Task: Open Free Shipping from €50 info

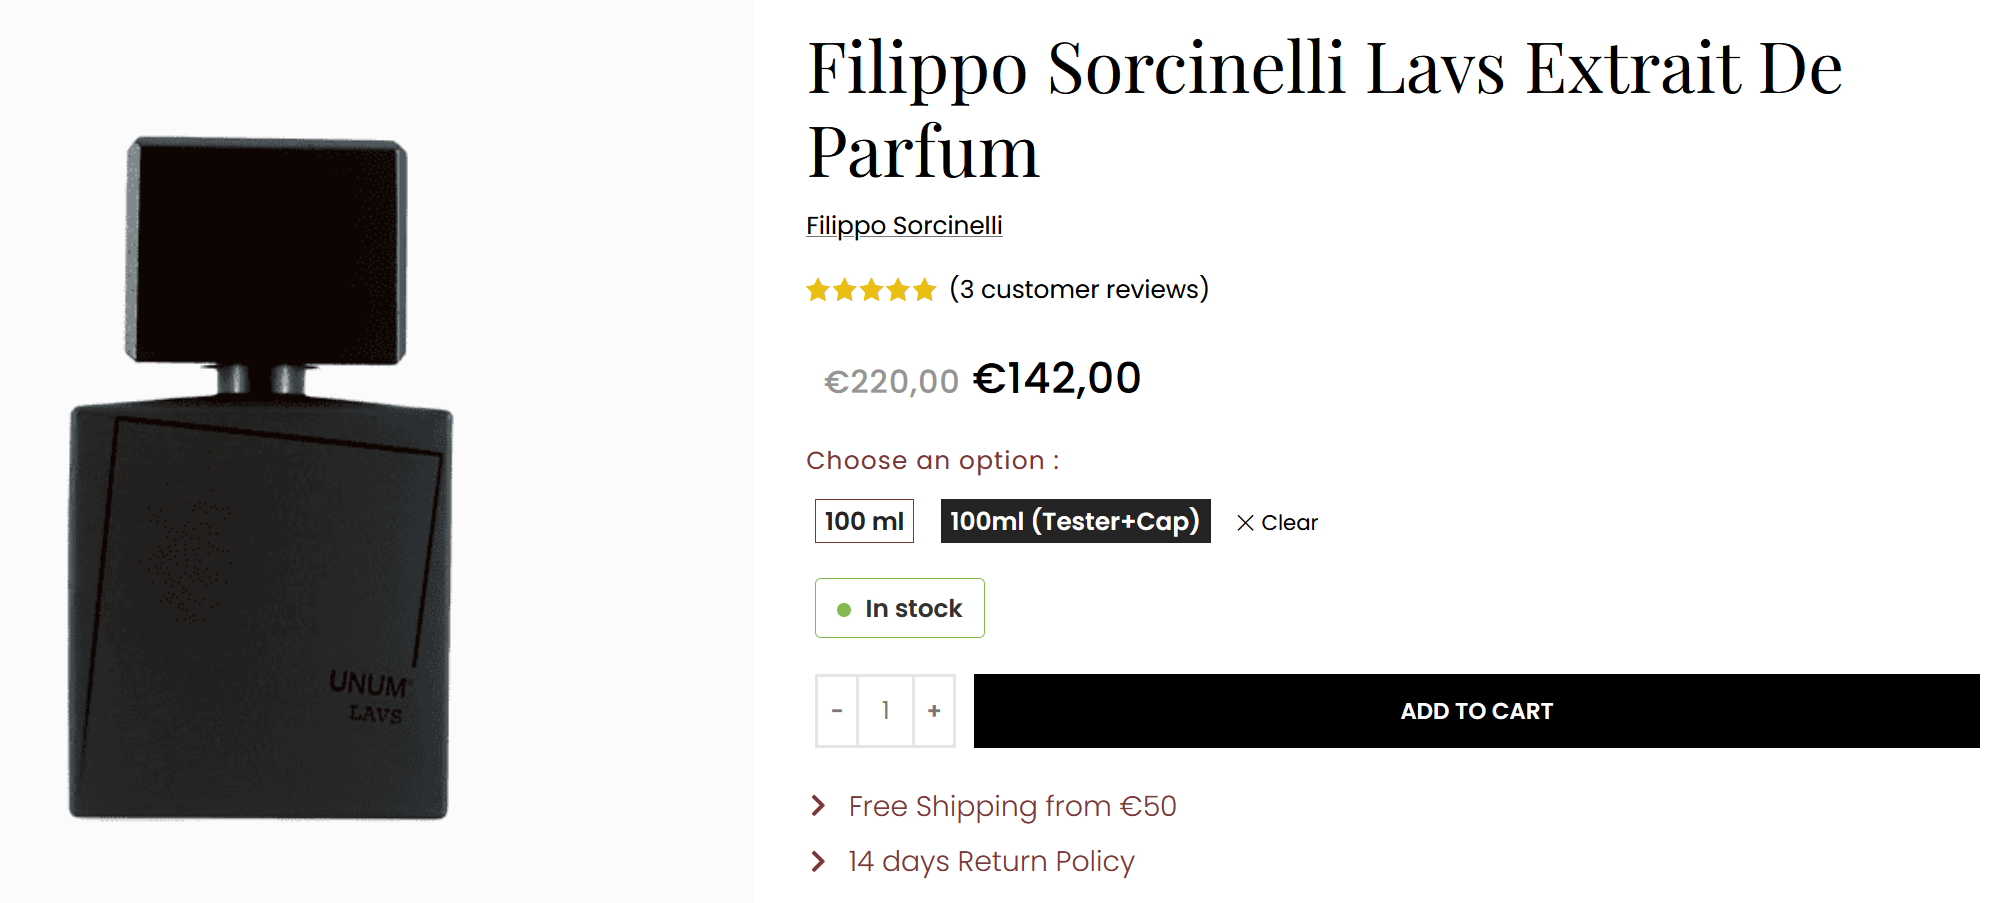Action: (x=1012, y=806)
